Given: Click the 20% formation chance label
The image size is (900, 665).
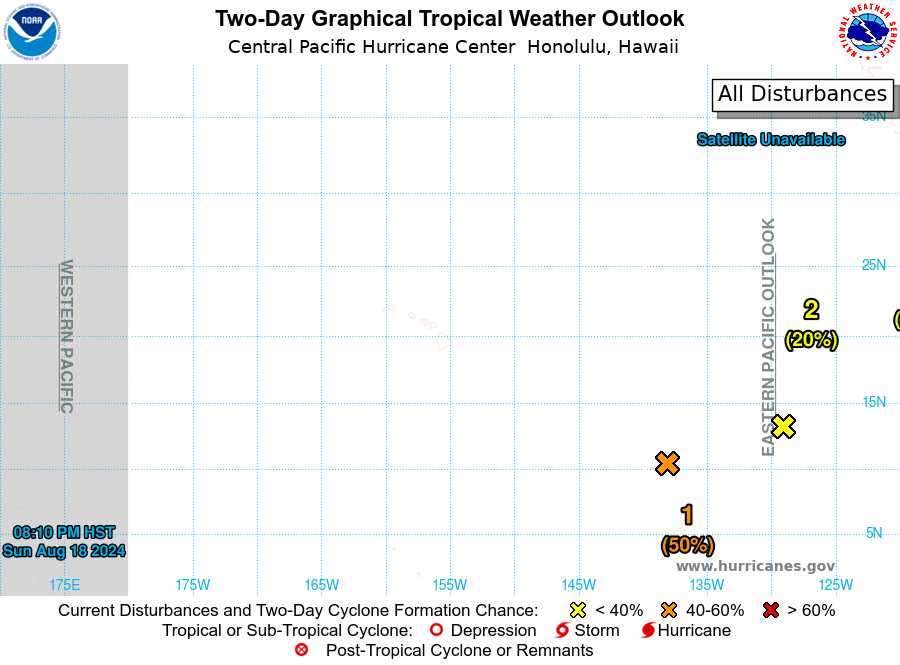Looking at the screenshot, I should 812,340.
